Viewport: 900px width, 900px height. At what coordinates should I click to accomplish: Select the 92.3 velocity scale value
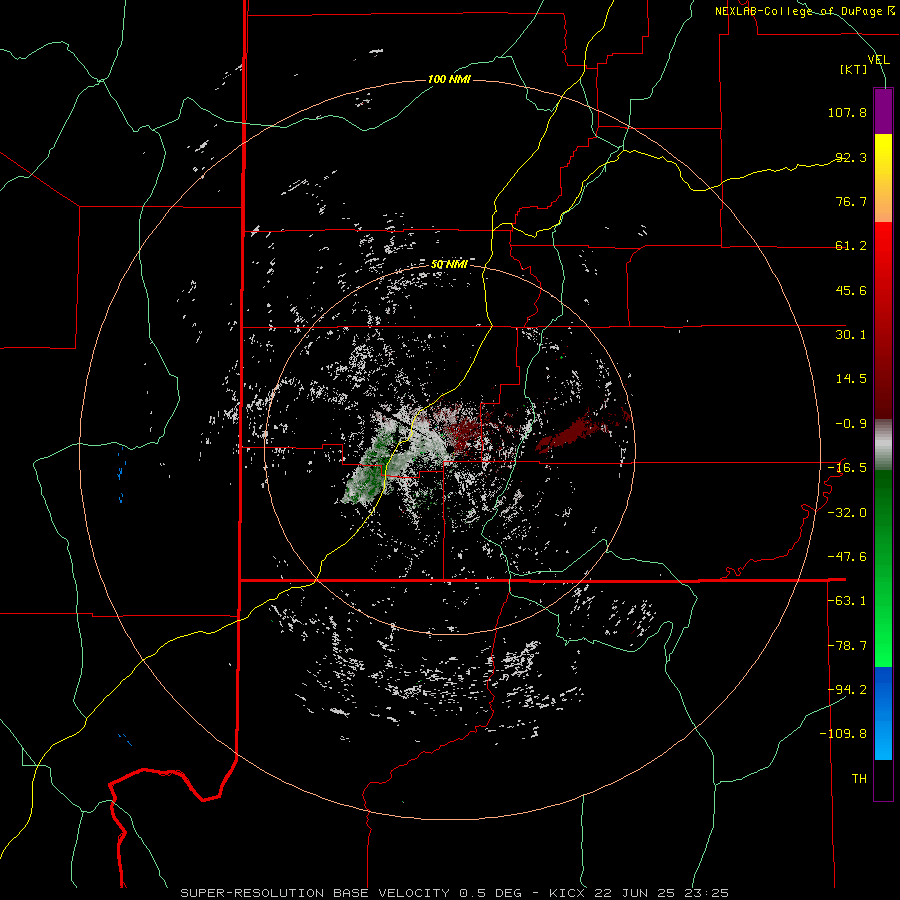coord(851,157)
